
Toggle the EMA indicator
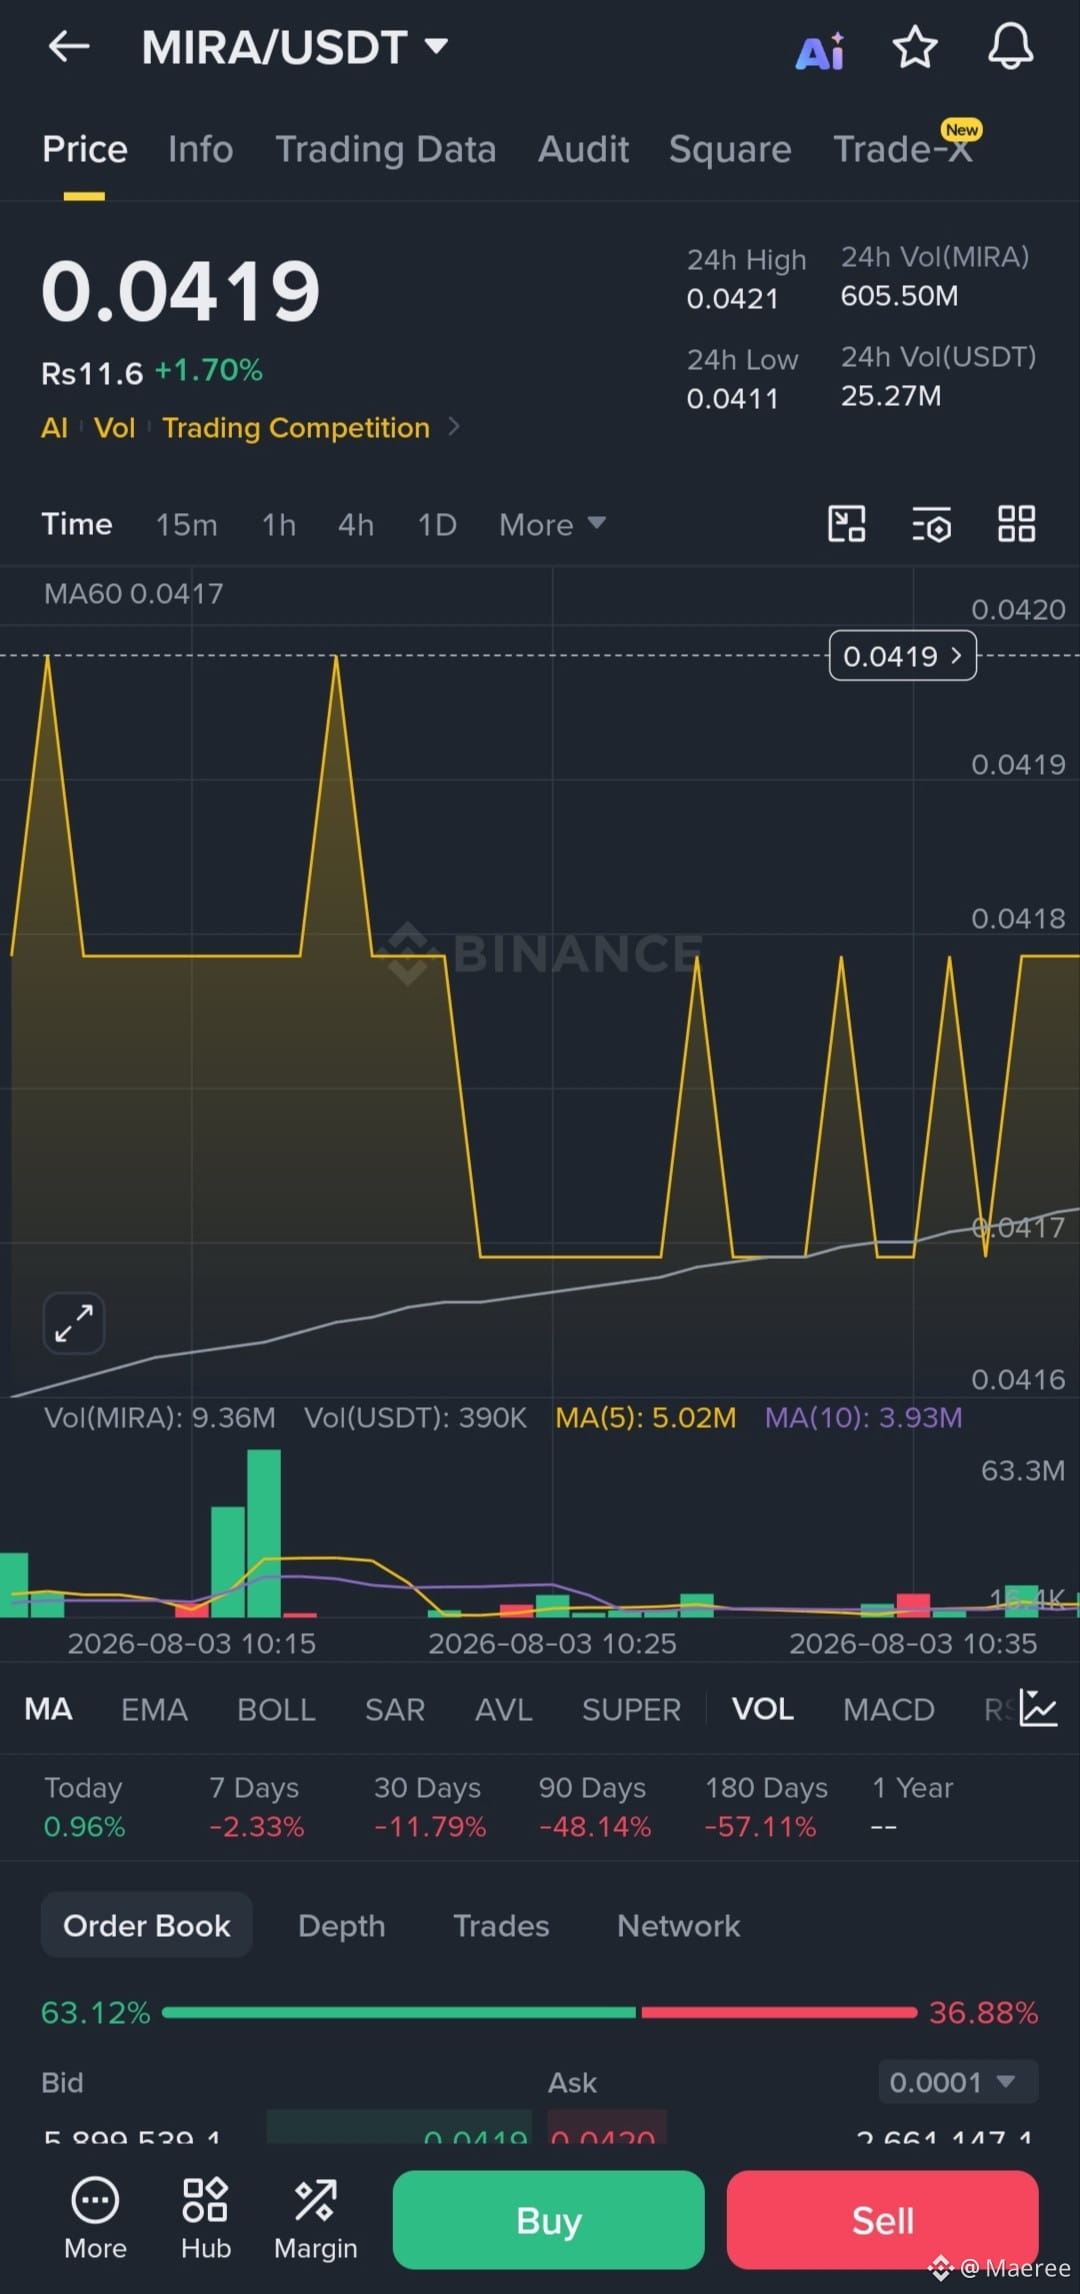pyautogui.click(x=154, y=1709)
